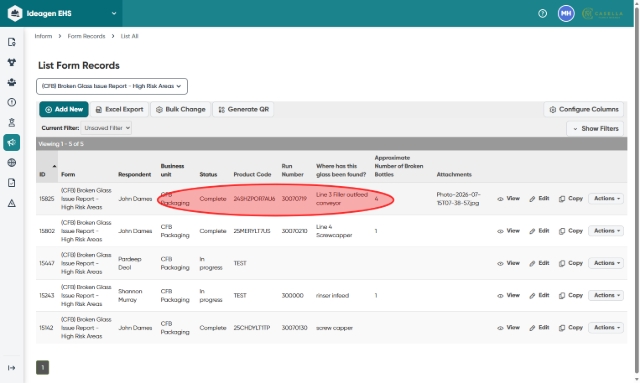The image size is (640, 383).
Task: Click product code 25CHDYLT1TP
Action: 252,328
